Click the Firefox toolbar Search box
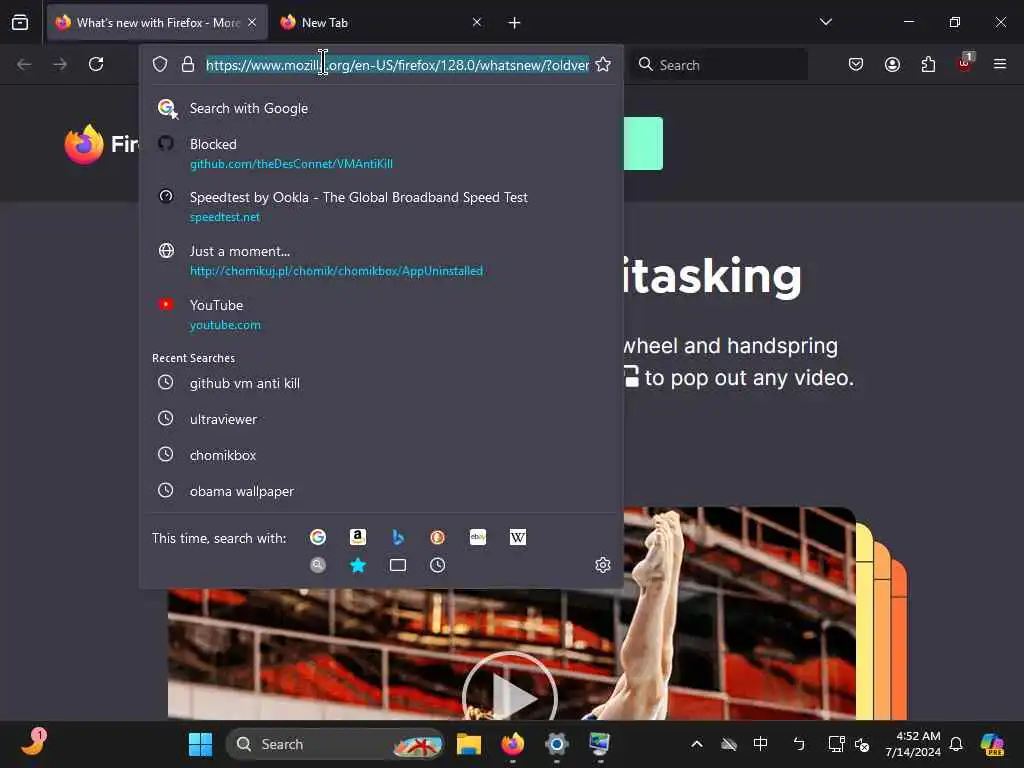Viewport: 1024px width, 768px height. tap(718, 65)
